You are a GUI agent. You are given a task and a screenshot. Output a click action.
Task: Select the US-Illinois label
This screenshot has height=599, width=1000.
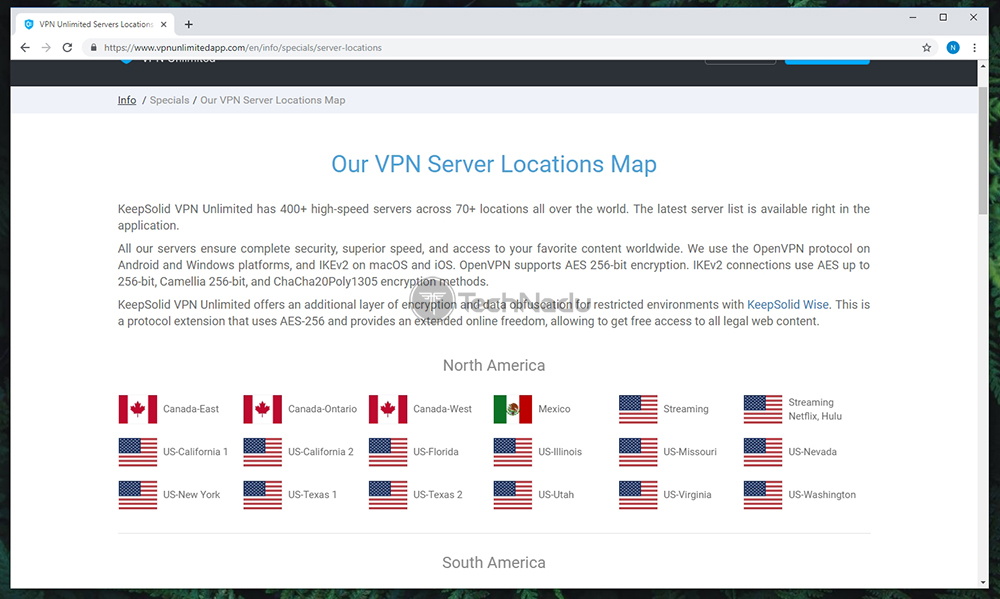[560, 452]
